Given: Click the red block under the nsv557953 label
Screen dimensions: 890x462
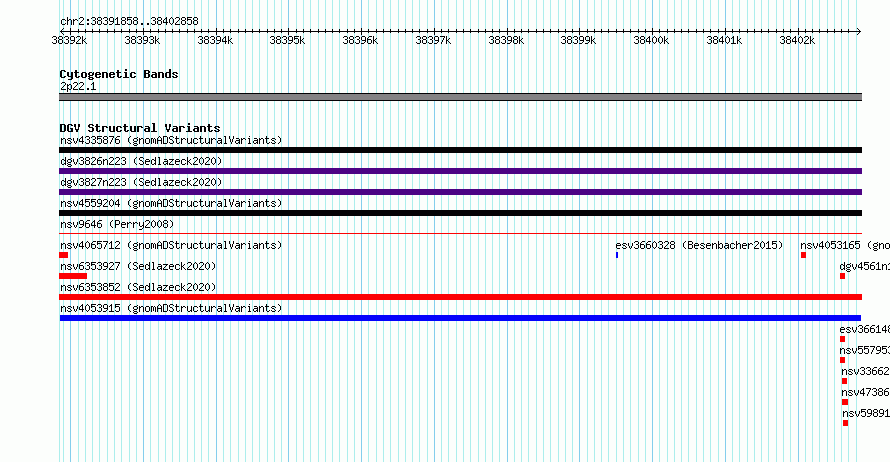Looking at the screenshot, I should [x=842, y=360].
